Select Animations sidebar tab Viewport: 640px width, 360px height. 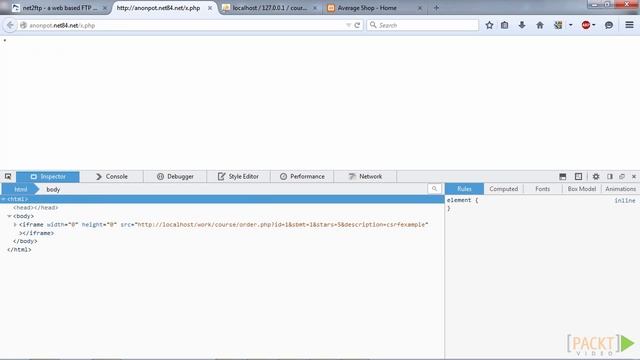click(620, 189)
